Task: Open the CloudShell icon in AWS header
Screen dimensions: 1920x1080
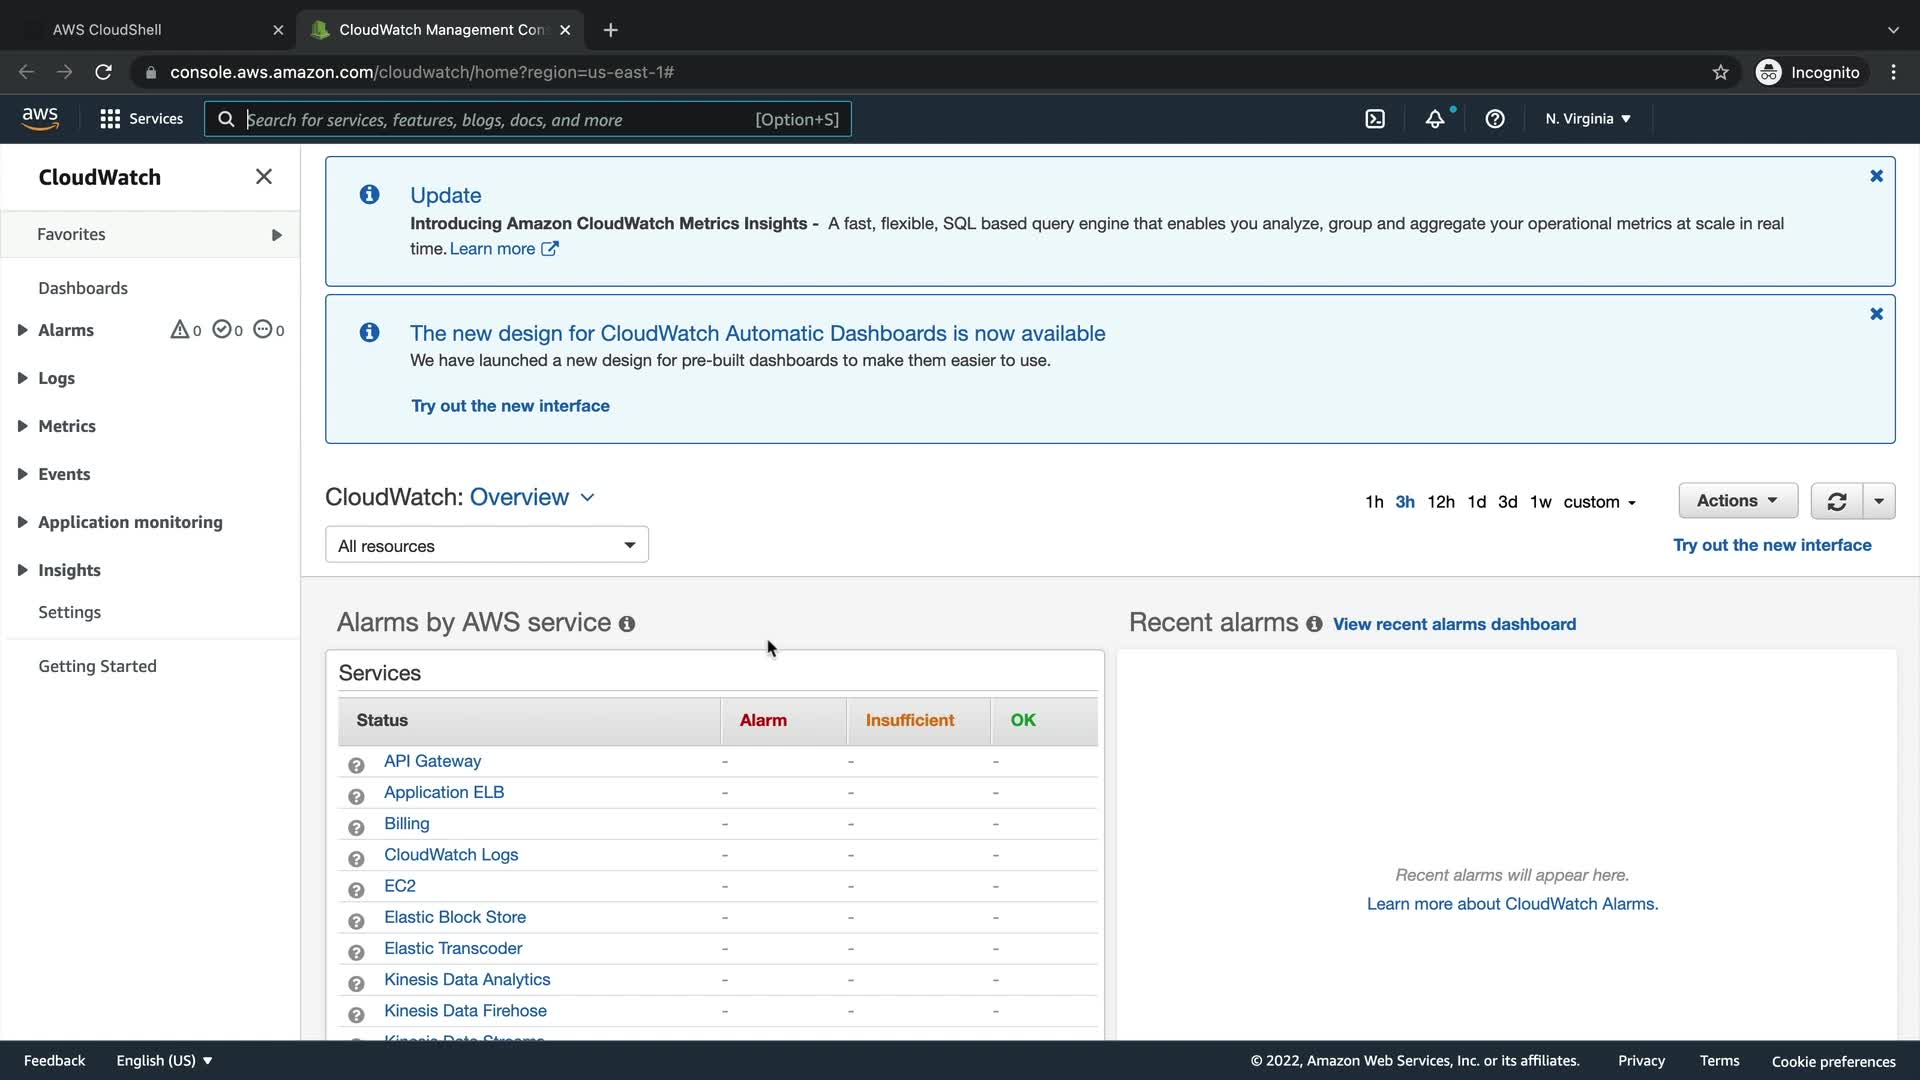Action: (x=1375, y=119)
